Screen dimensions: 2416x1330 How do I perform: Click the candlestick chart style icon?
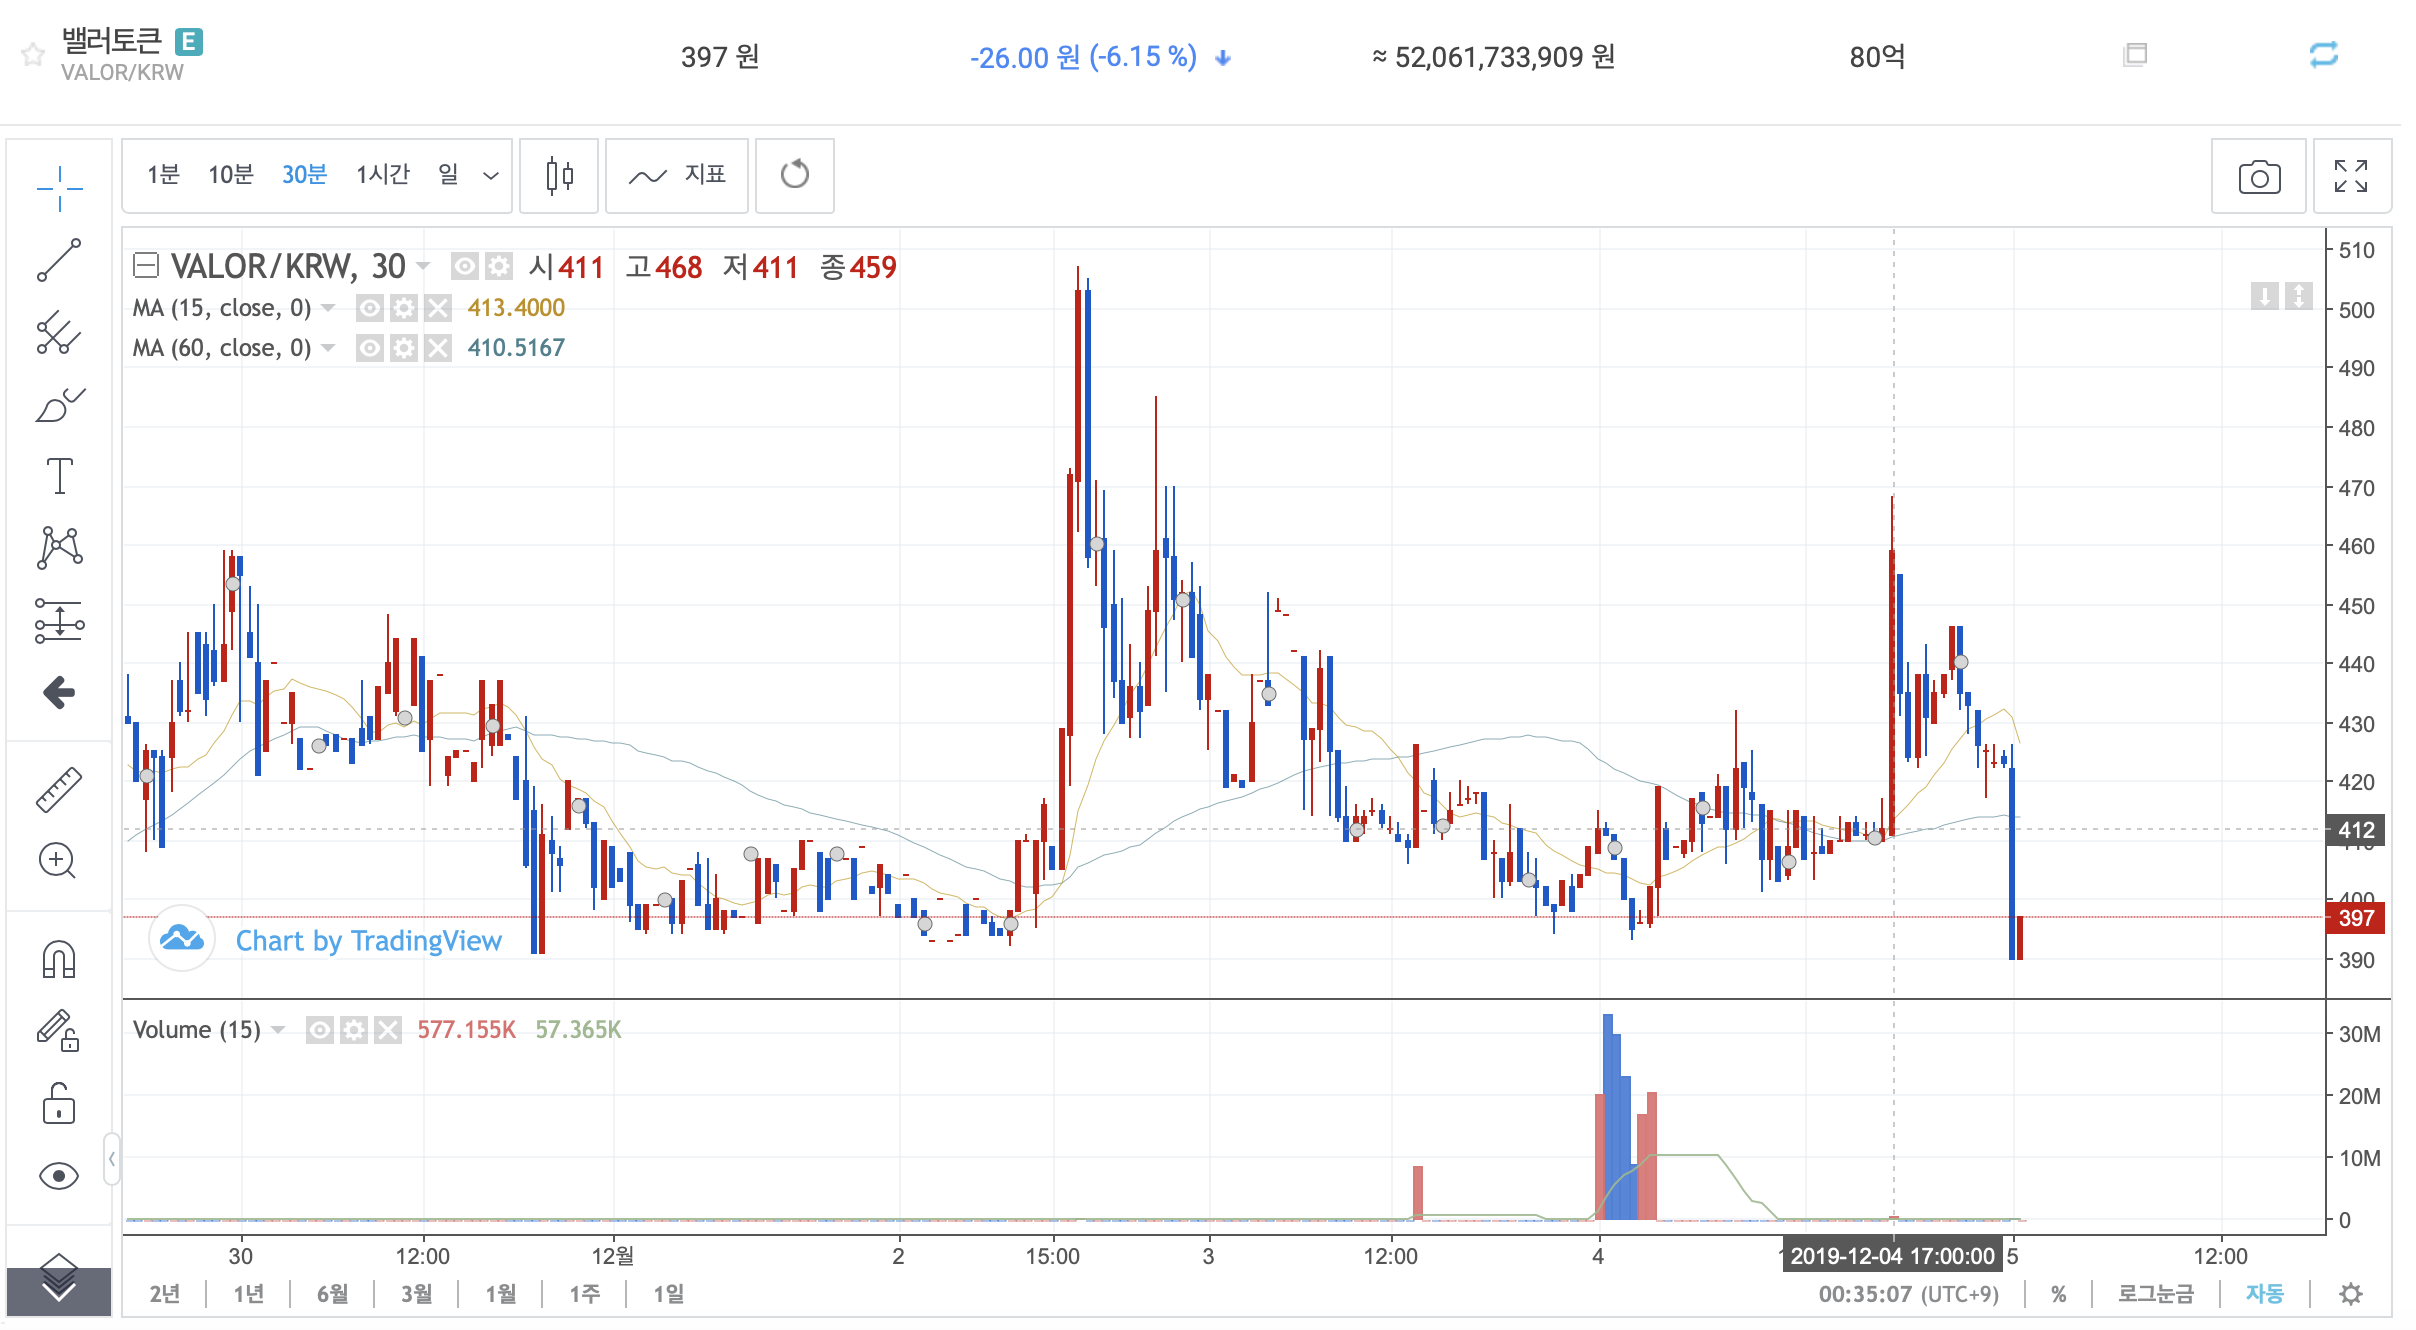point(560,176)
